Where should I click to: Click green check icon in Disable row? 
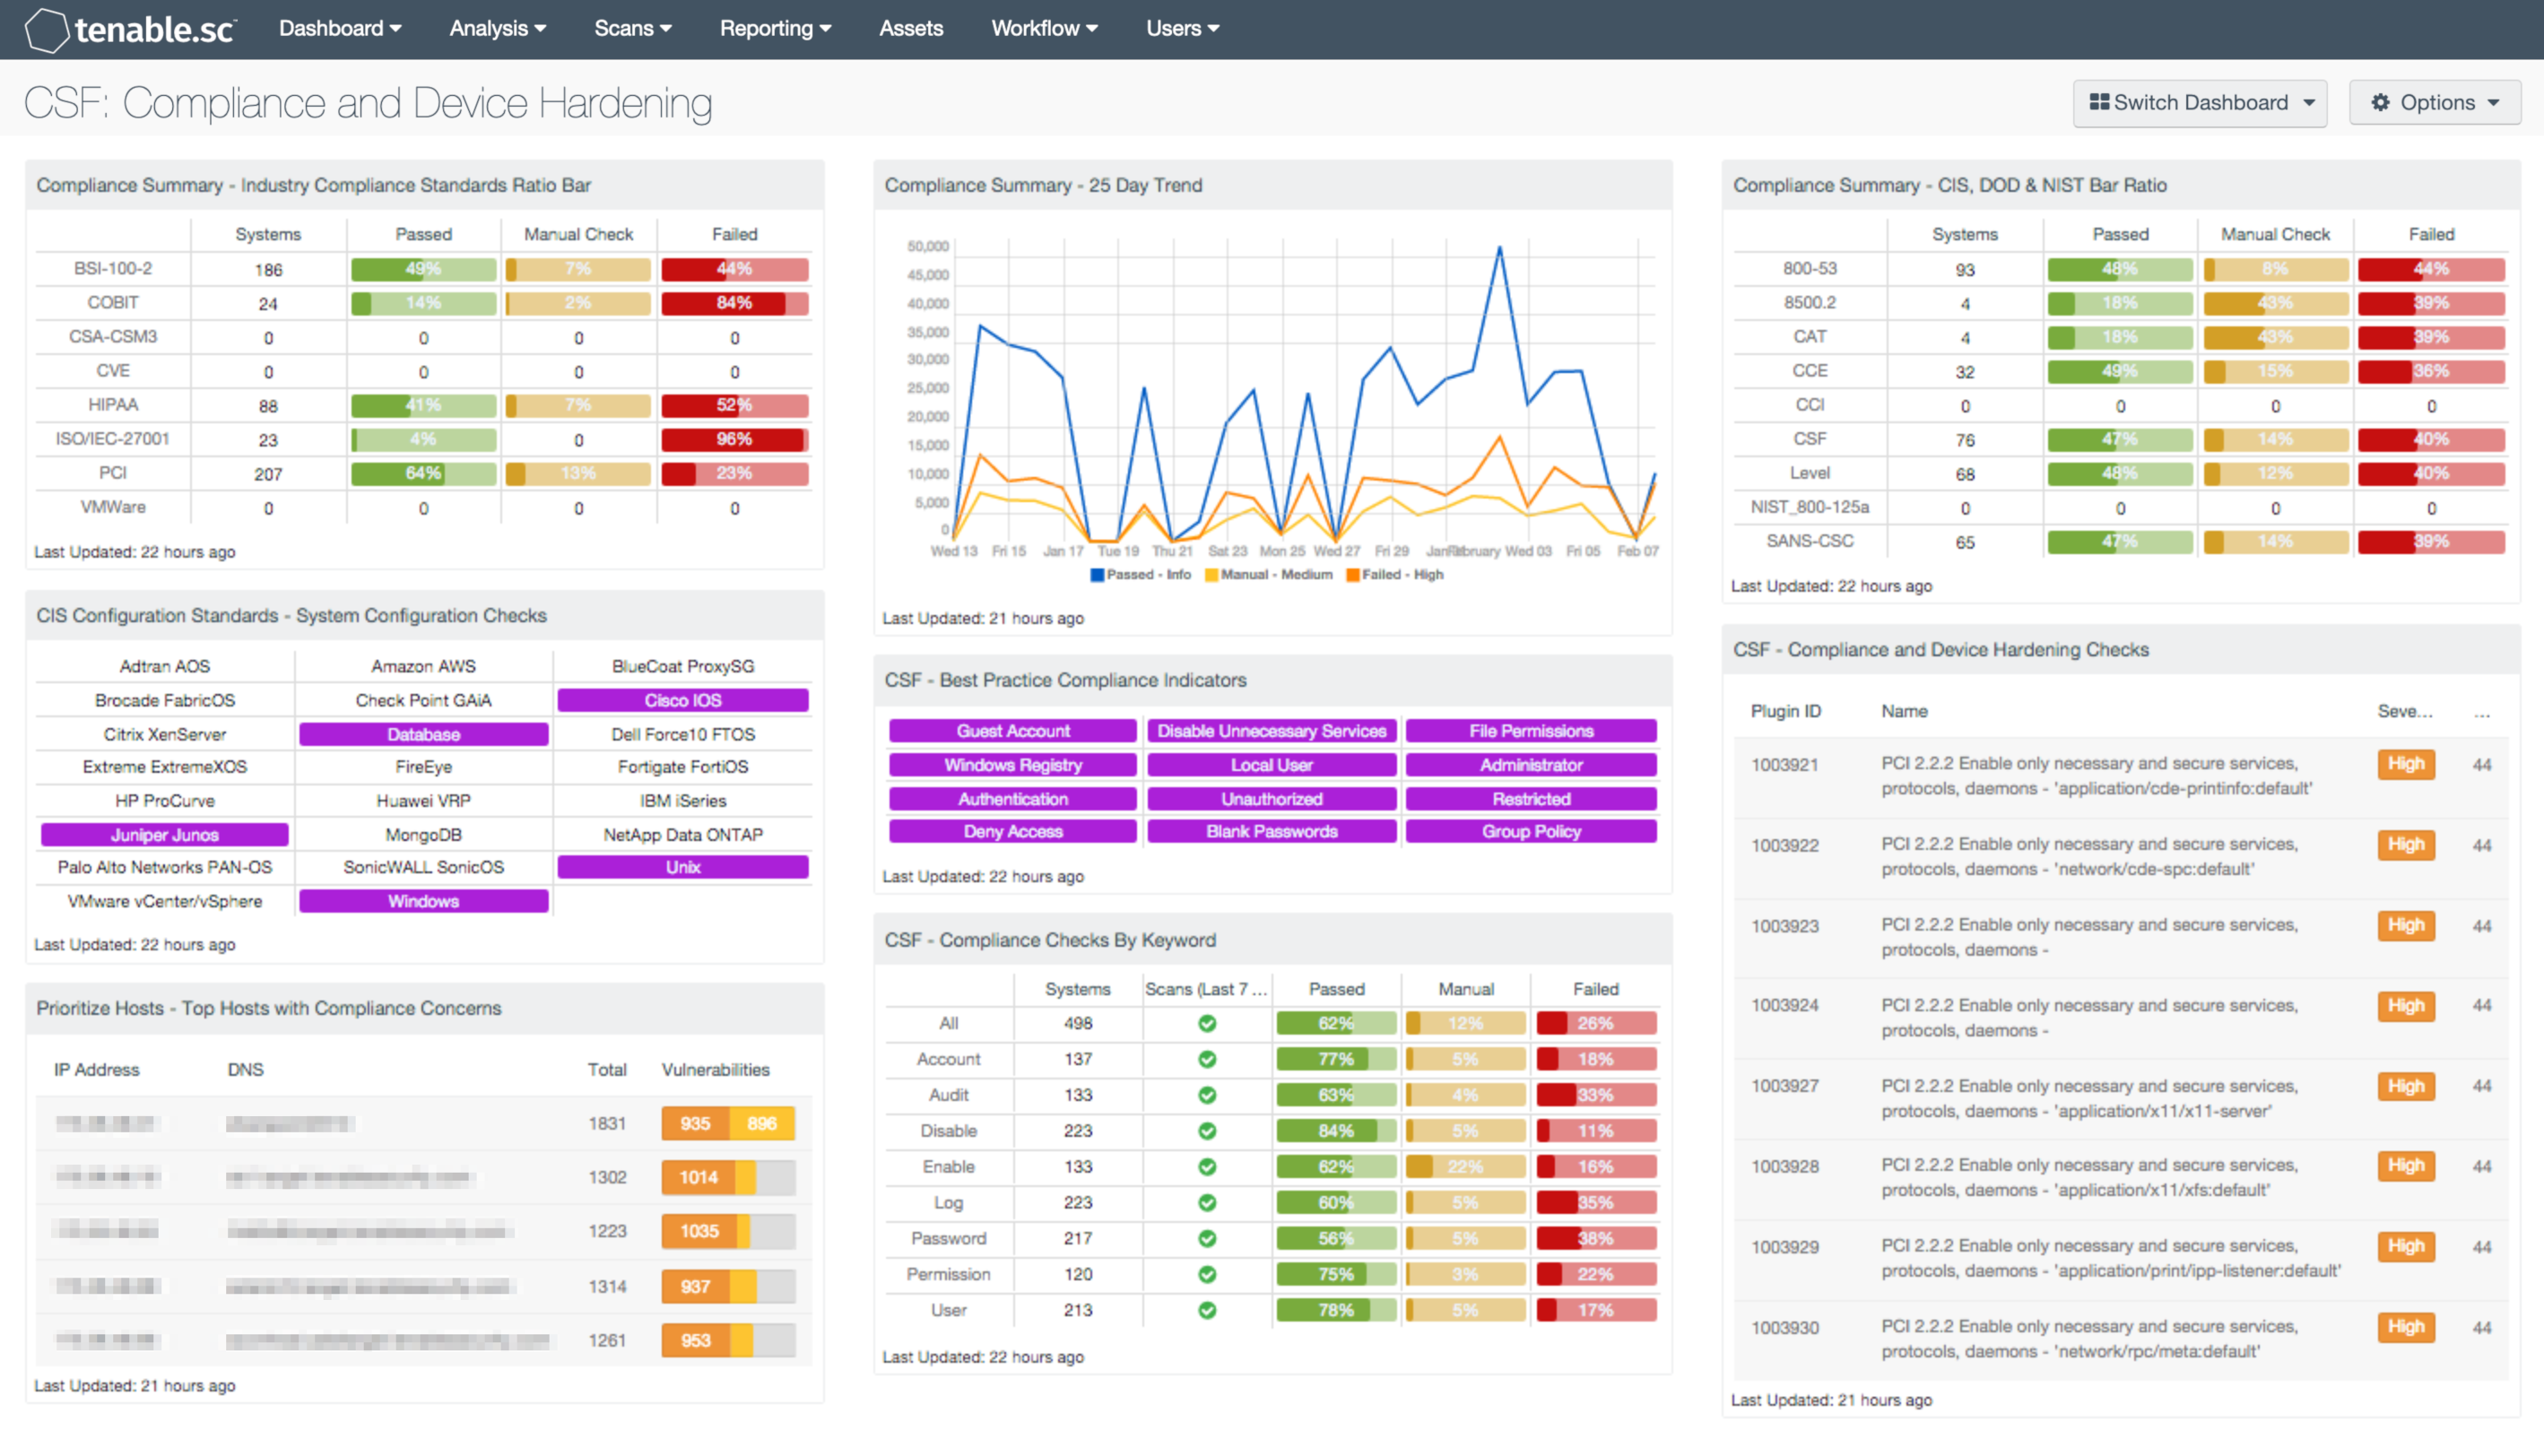coord(1207,1131)
